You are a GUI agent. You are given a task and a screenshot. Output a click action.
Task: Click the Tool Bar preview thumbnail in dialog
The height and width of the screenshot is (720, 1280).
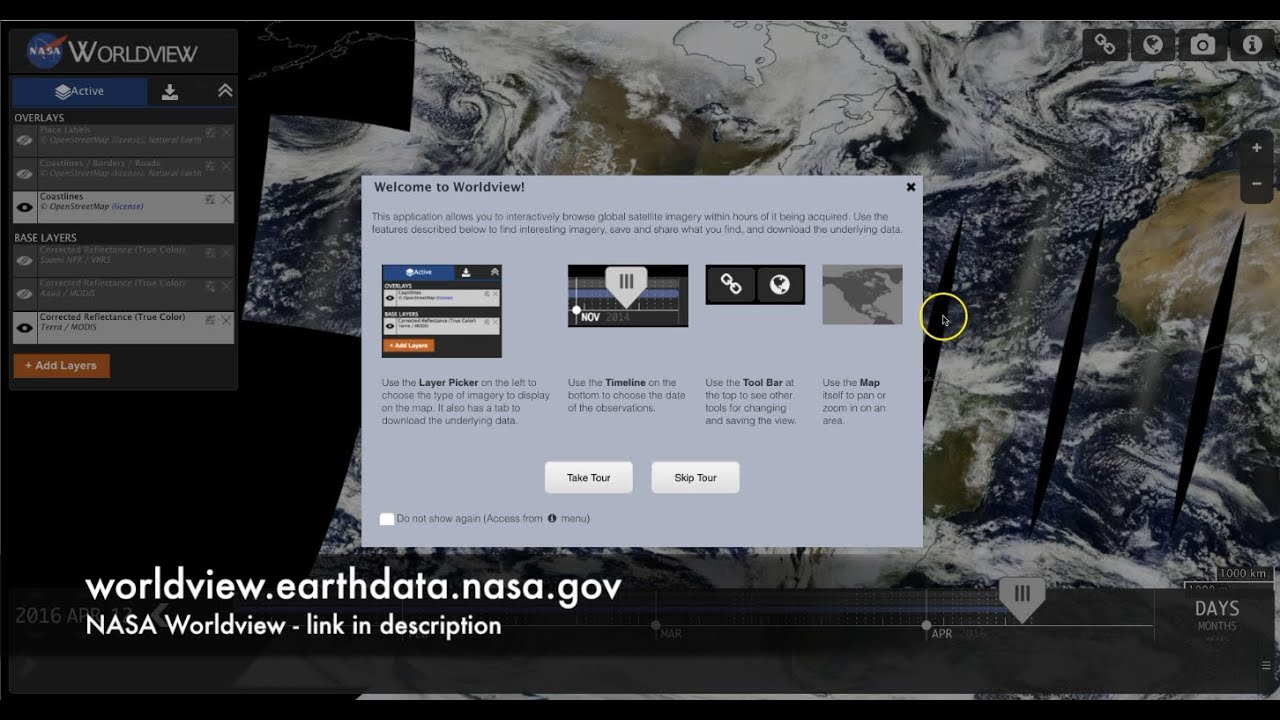click(x=755, y=285)
